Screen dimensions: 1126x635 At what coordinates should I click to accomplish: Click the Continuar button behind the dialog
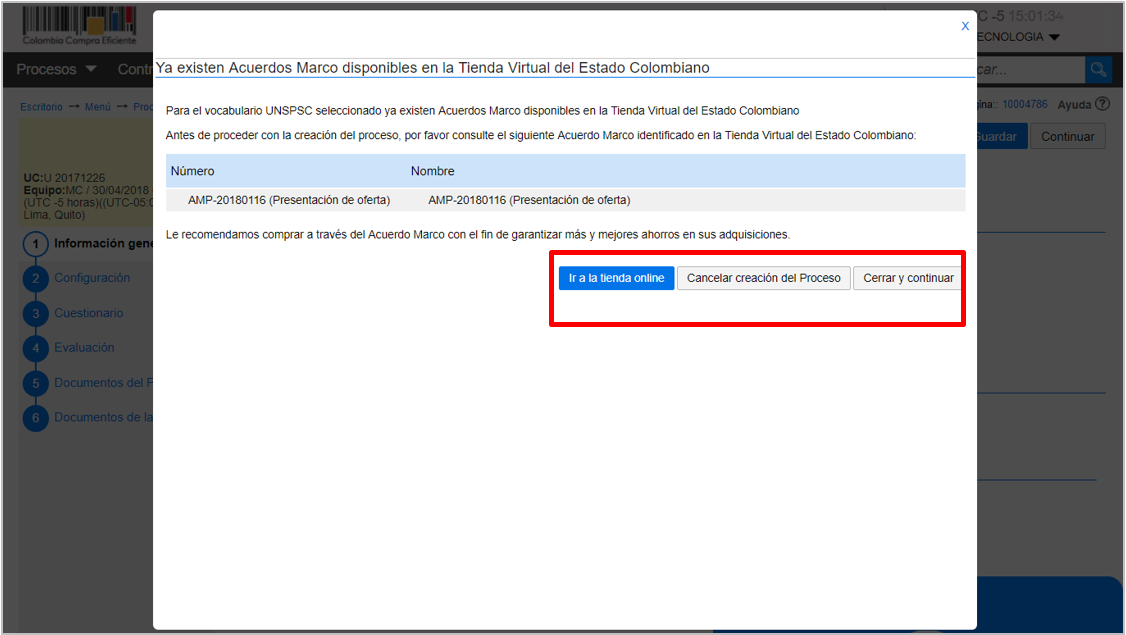tap(1067, 136)
